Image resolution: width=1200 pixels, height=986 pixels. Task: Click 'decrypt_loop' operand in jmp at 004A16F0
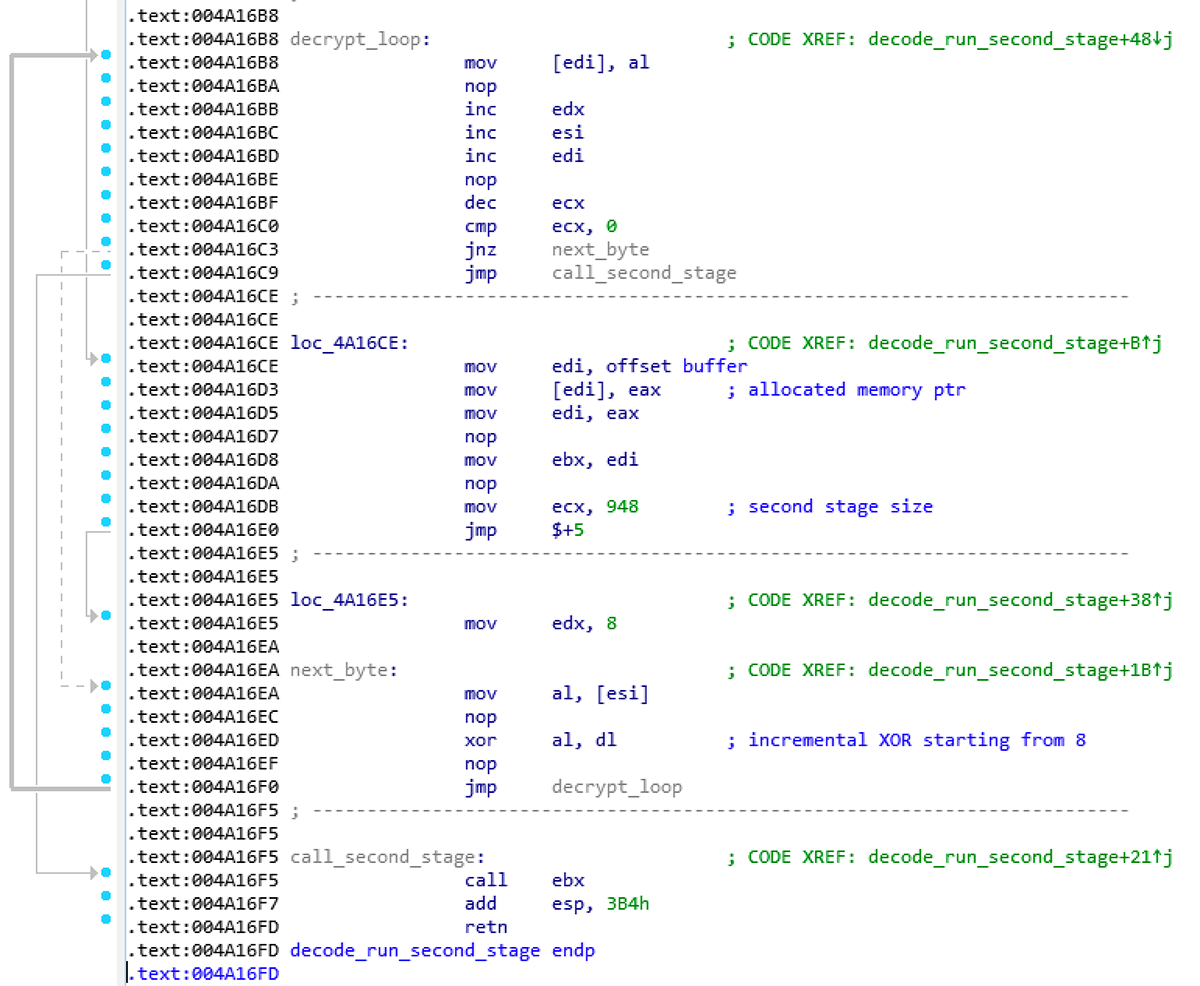click(x=617, y=787)
